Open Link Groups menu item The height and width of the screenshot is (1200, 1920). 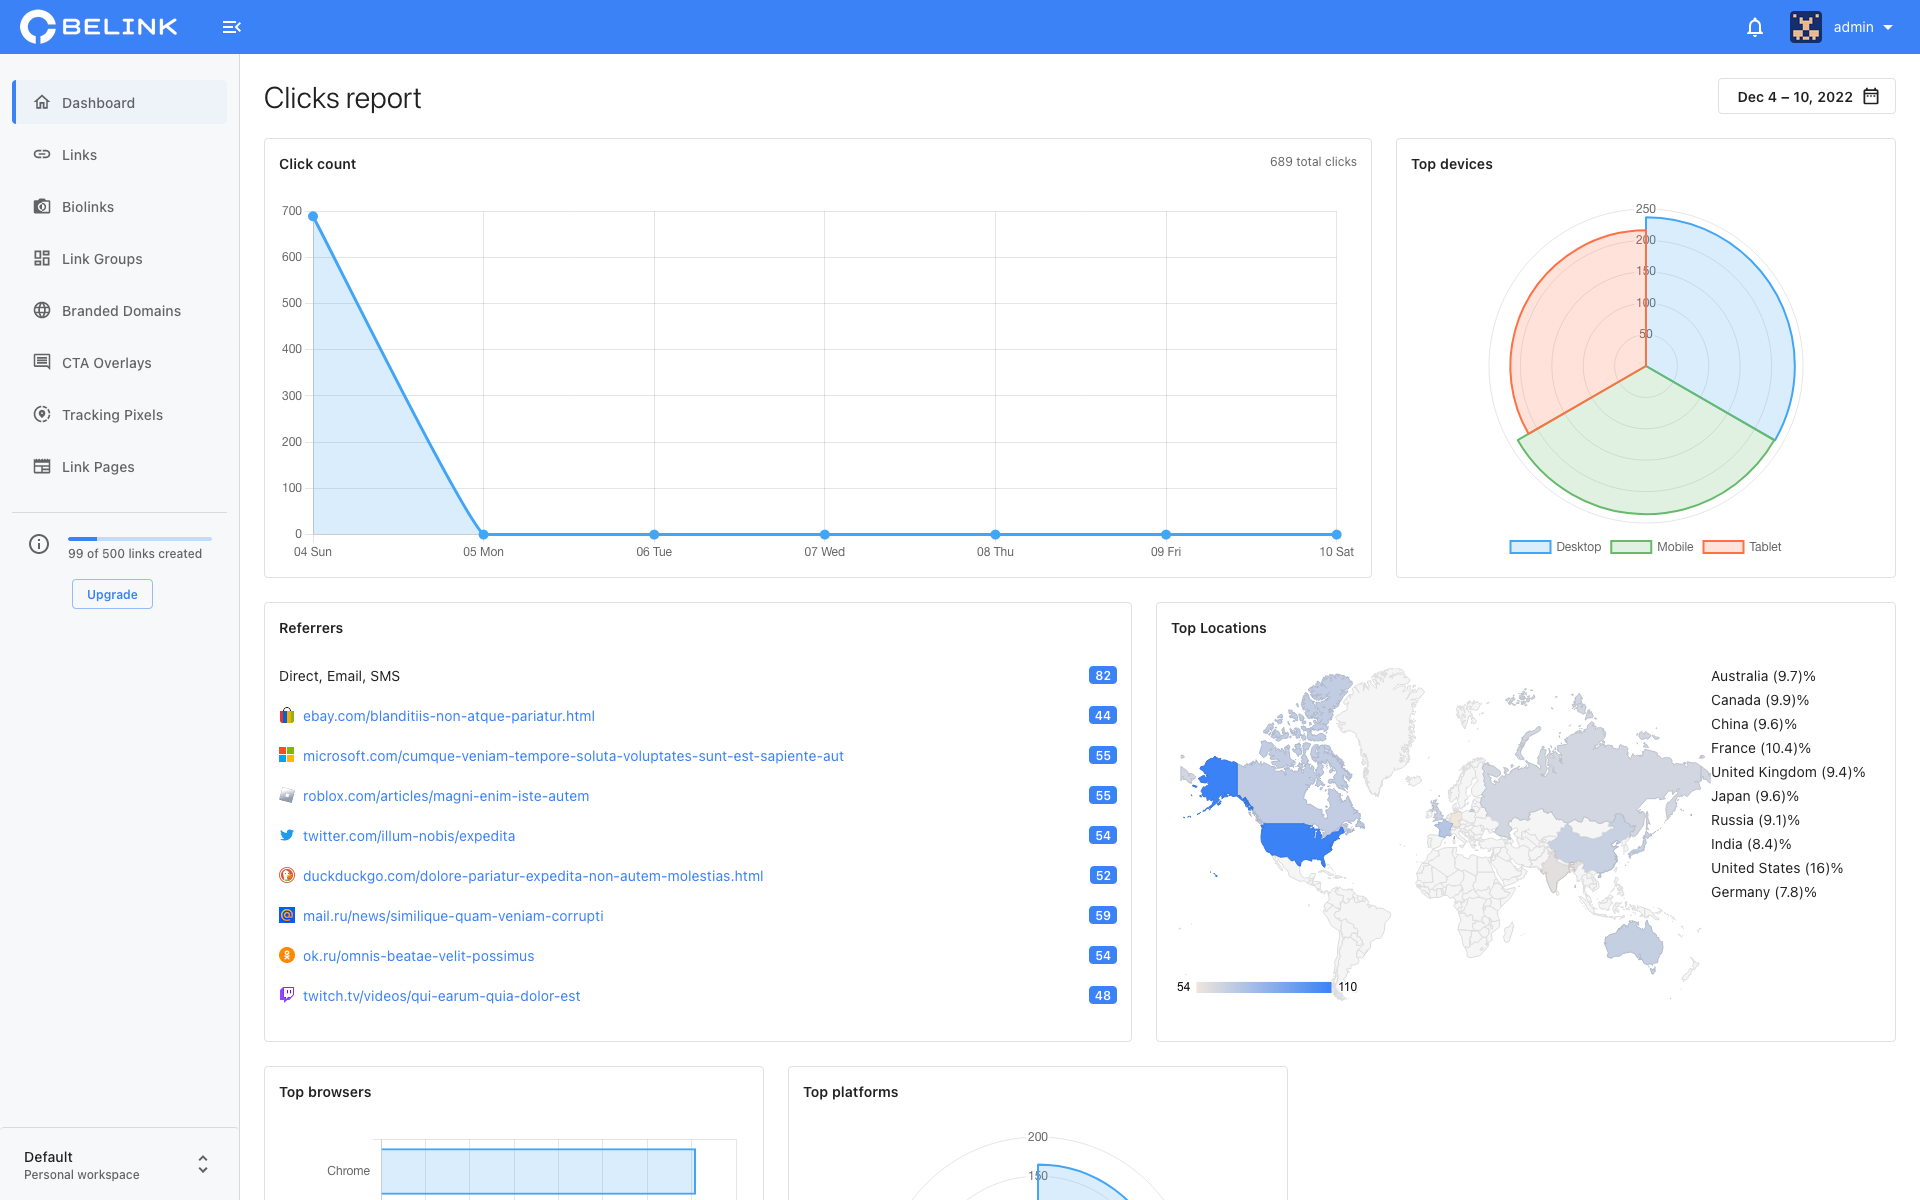102,259
